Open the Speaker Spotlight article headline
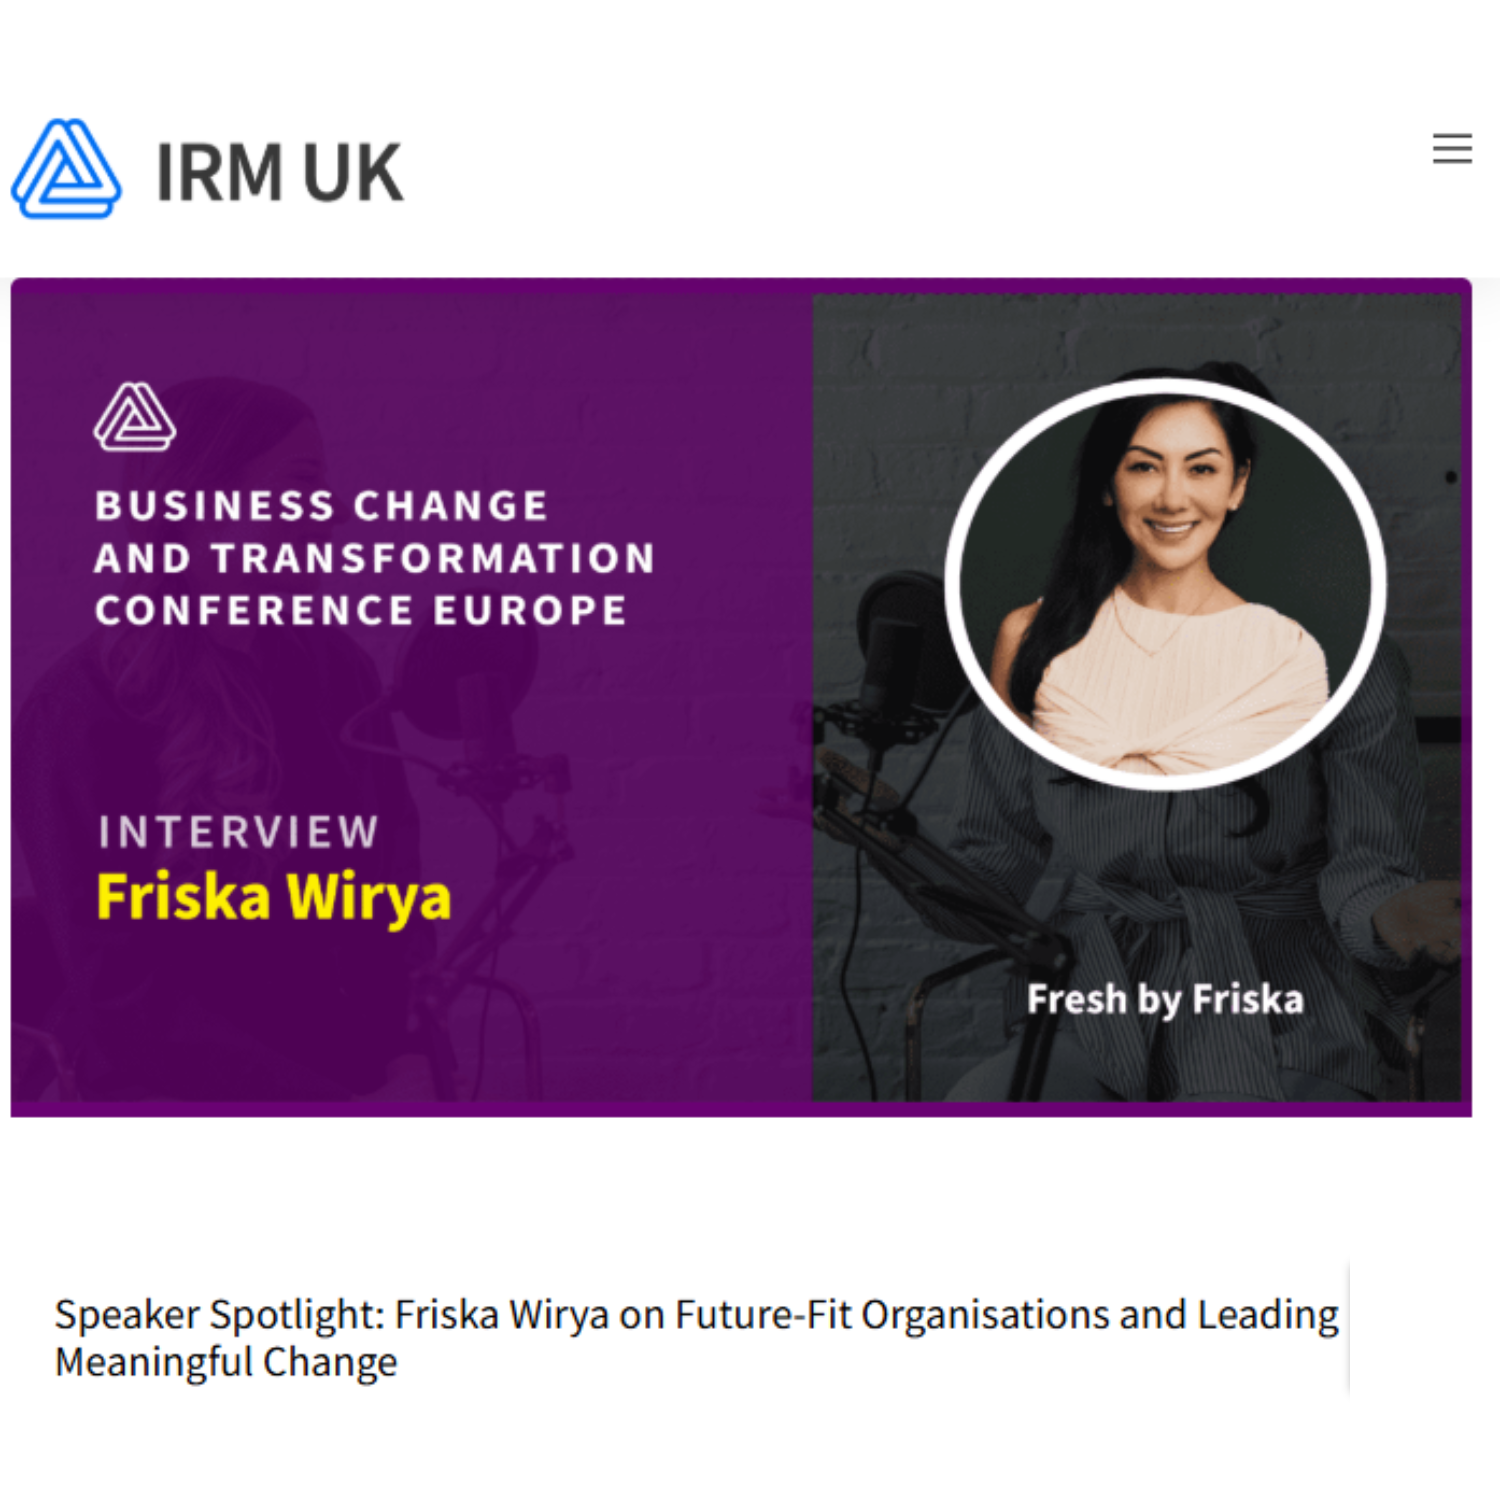Screen dimensions: 1500x1500 tap(696, 1338)
